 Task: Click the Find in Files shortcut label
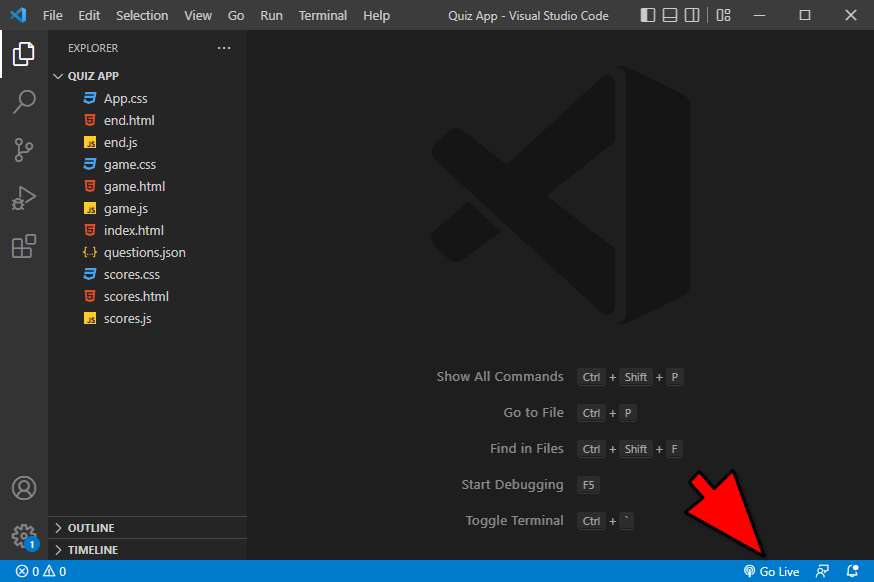click(x=527, y=449)
